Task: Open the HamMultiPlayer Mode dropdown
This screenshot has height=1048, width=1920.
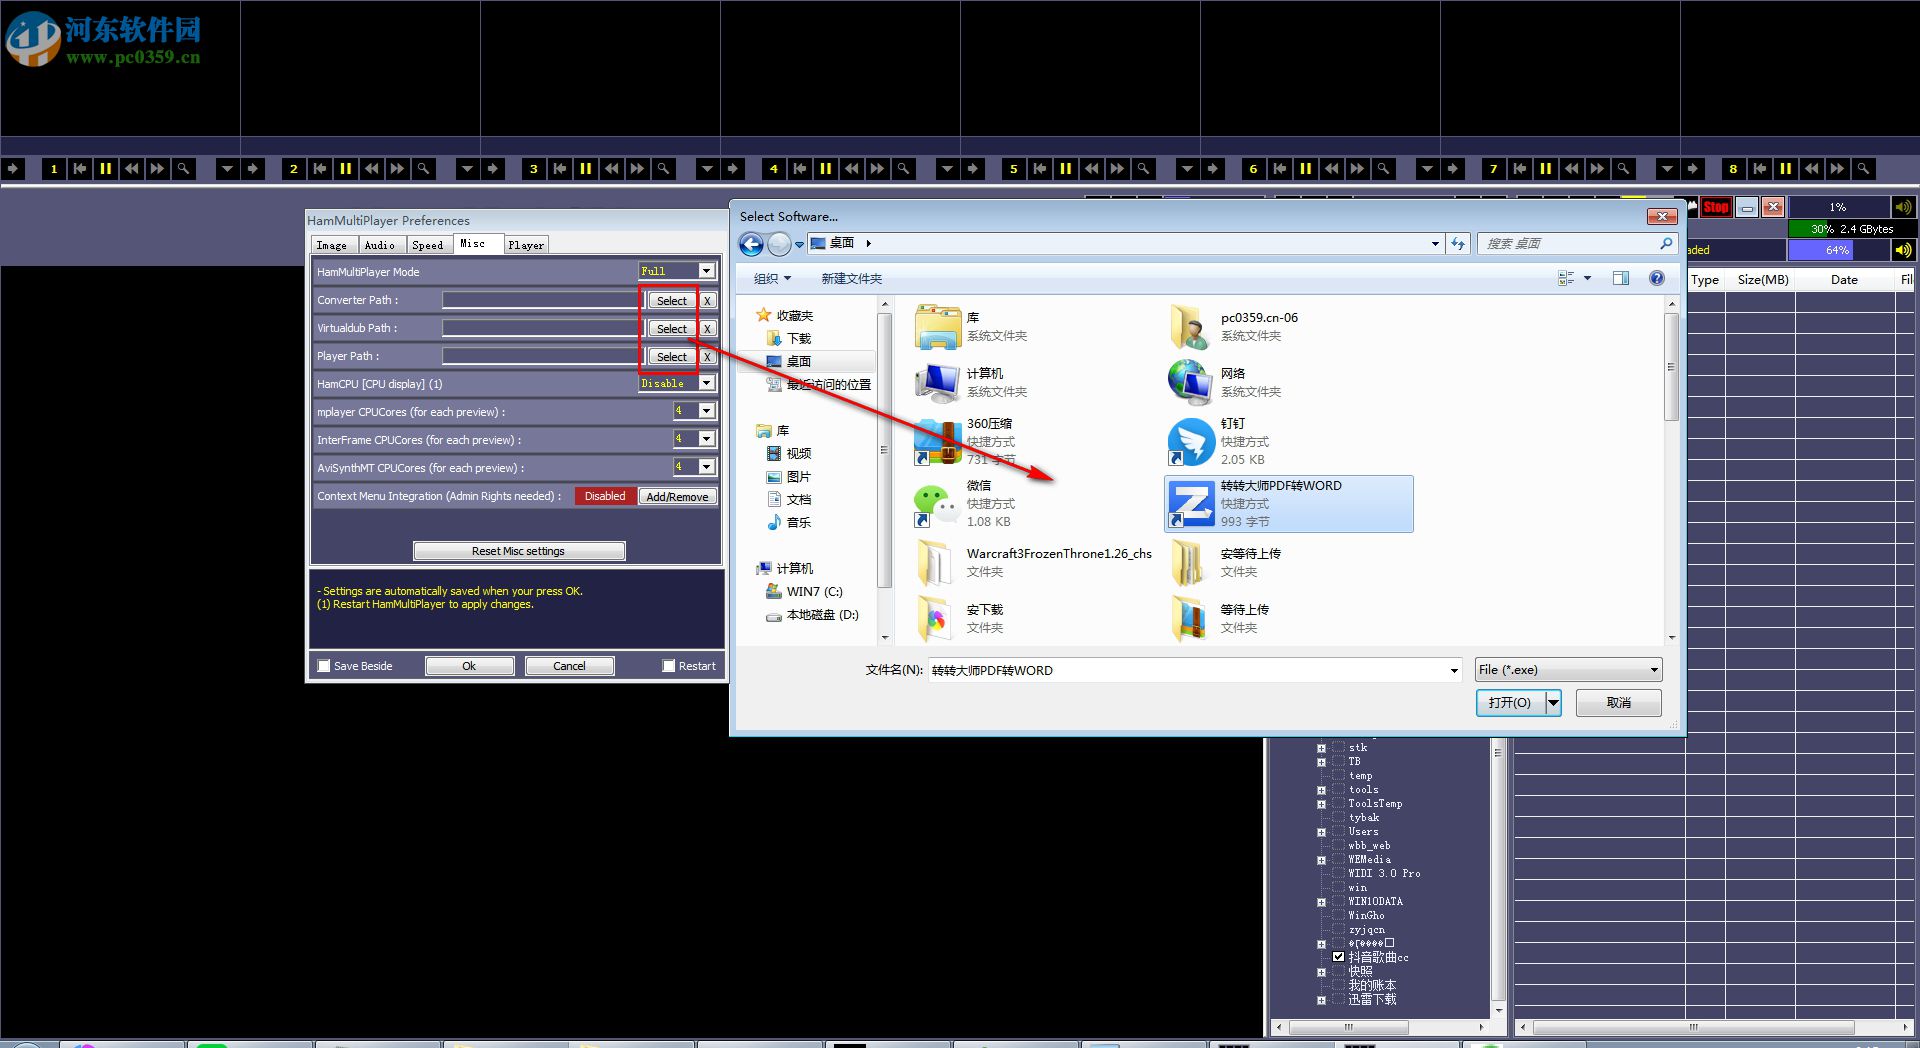Action: pyautogui.click(x=706, y=271)
